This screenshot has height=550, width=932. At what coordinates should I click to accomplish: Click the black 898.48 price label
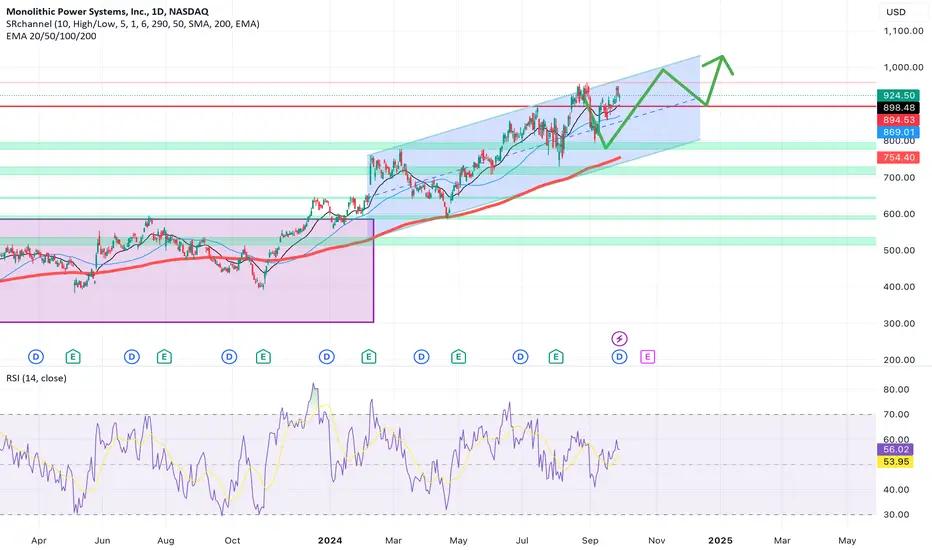pyautogui.click(x=898, y=108)
